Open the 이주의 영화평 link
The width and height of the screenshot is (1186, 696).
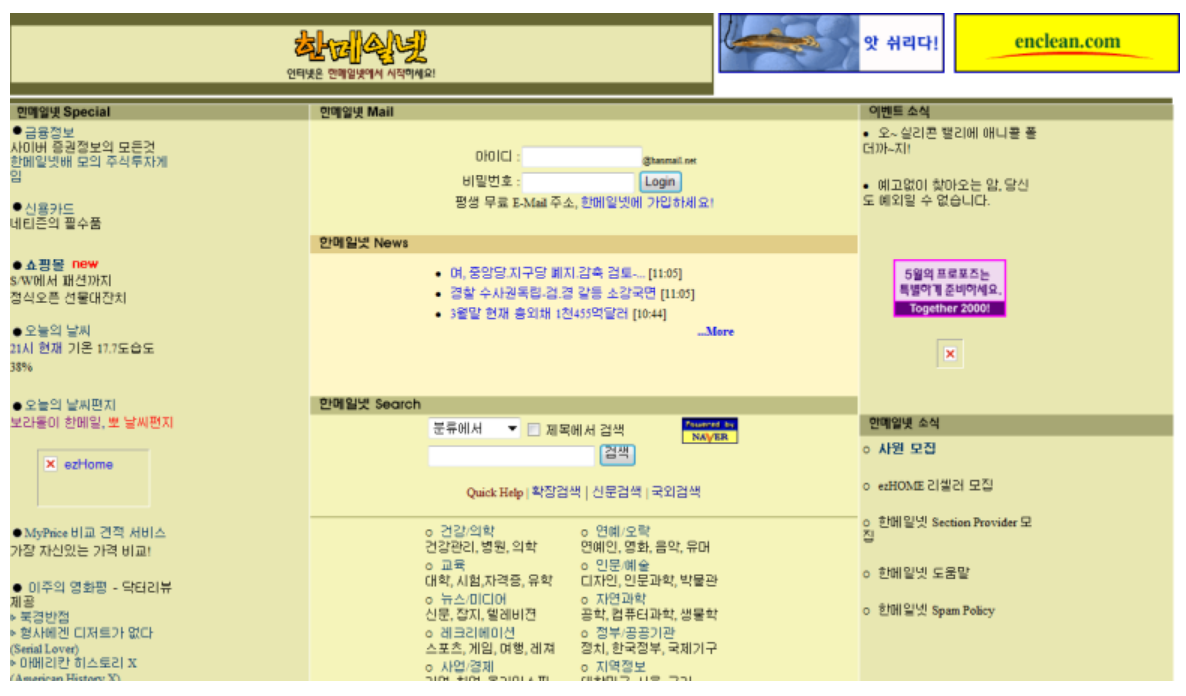(67, 587)
